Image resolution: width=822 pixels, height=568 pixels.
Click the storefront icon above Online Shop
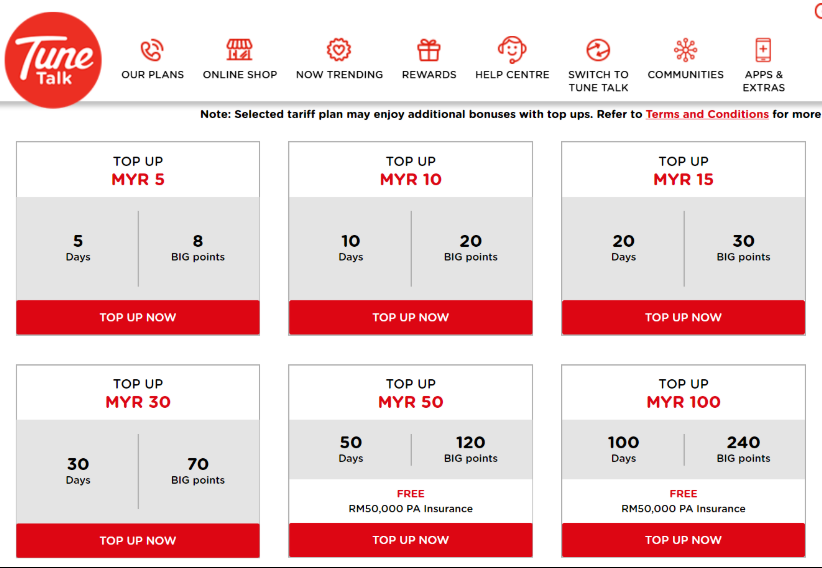point(240,50)
